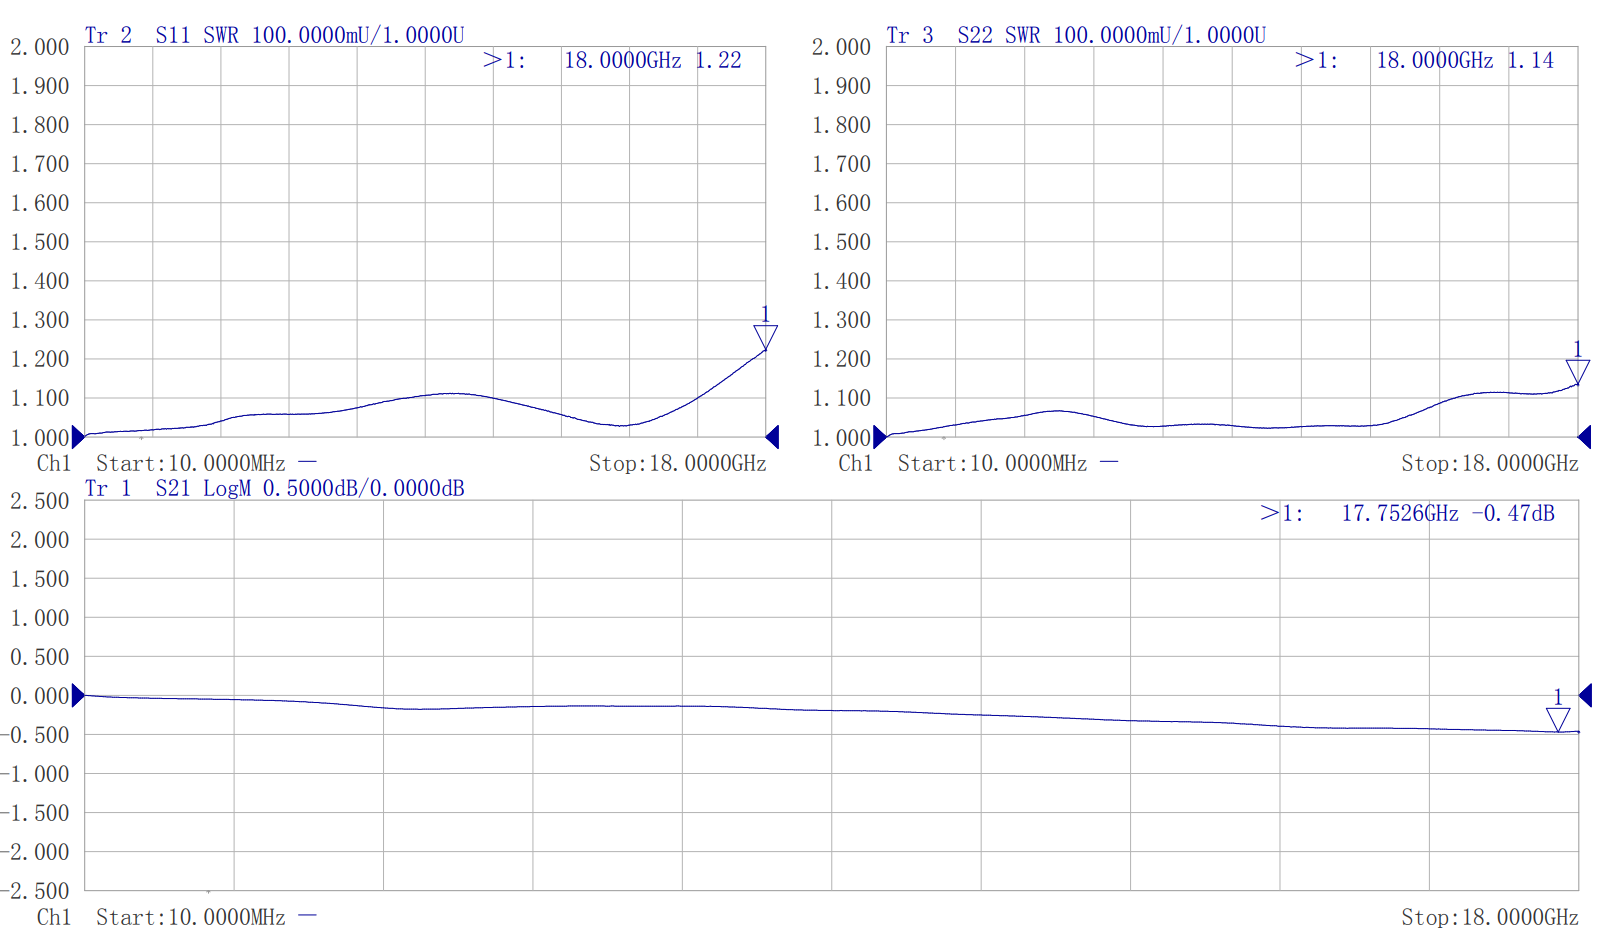Click marker 1 triangle on S22 trace

tap(1577, 371)
